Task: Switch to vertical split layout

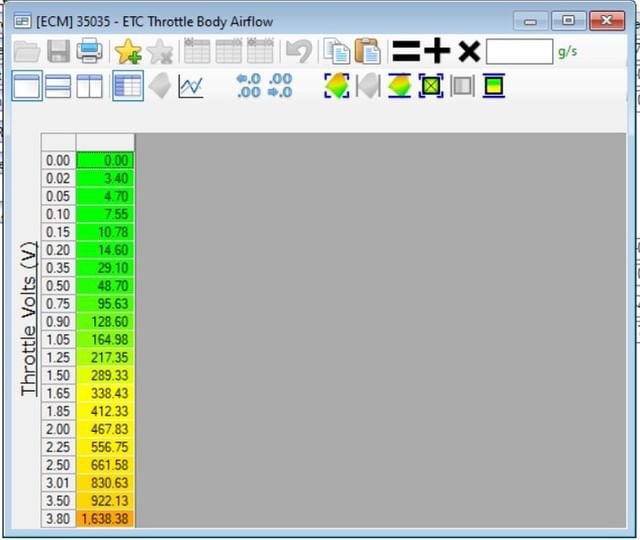Action: coord(90,86)
